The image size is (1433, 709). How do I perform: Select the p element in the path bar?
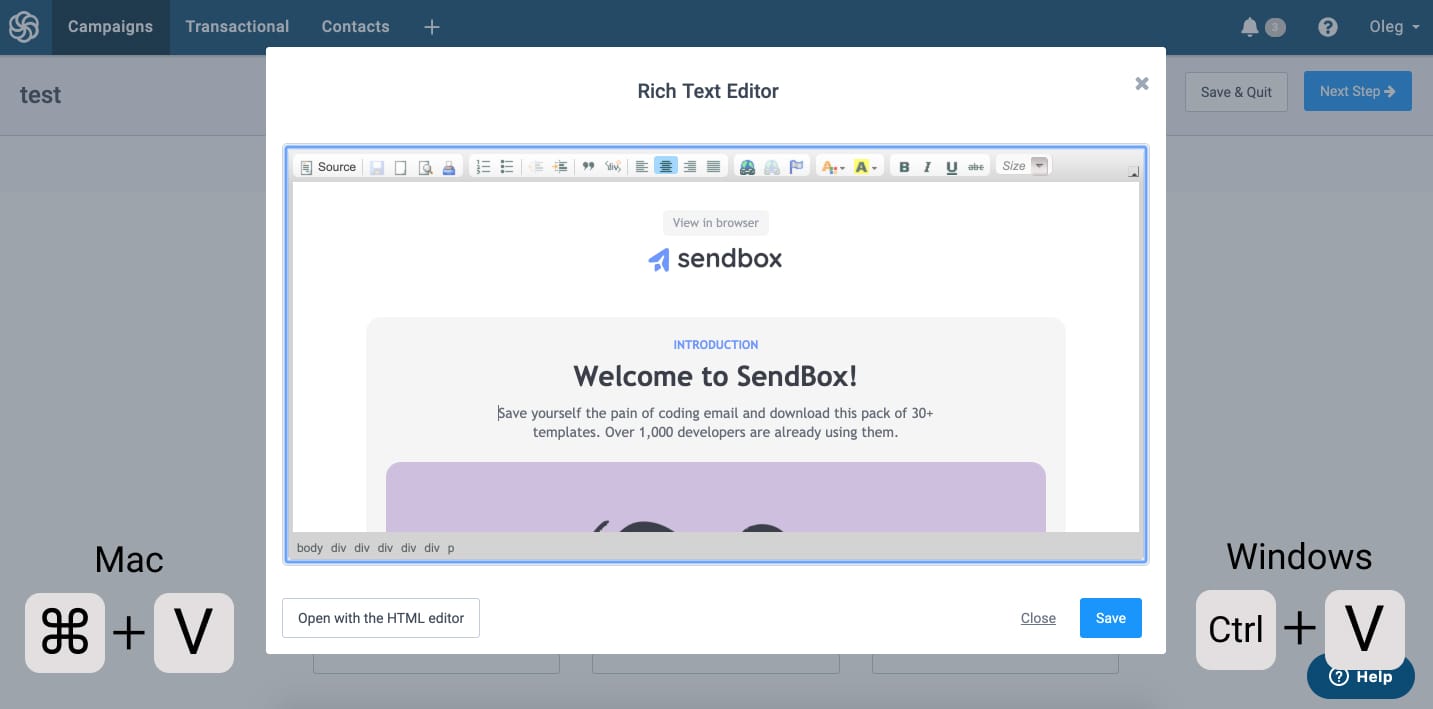point(451,548)
